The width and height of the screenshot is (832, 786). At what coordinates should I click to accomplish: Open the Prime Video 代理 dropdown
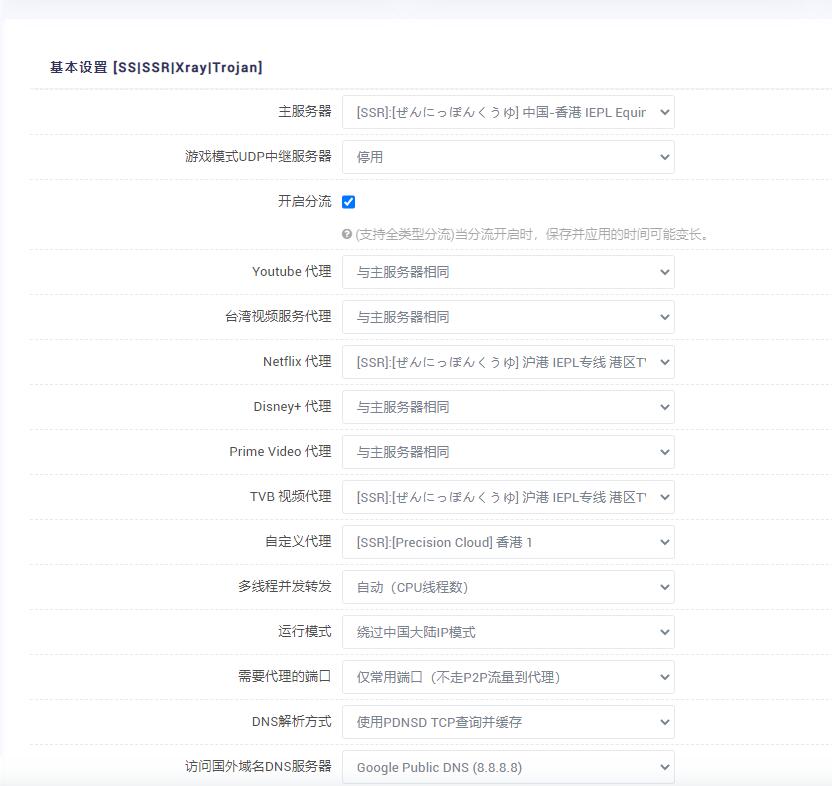(508, 452)
